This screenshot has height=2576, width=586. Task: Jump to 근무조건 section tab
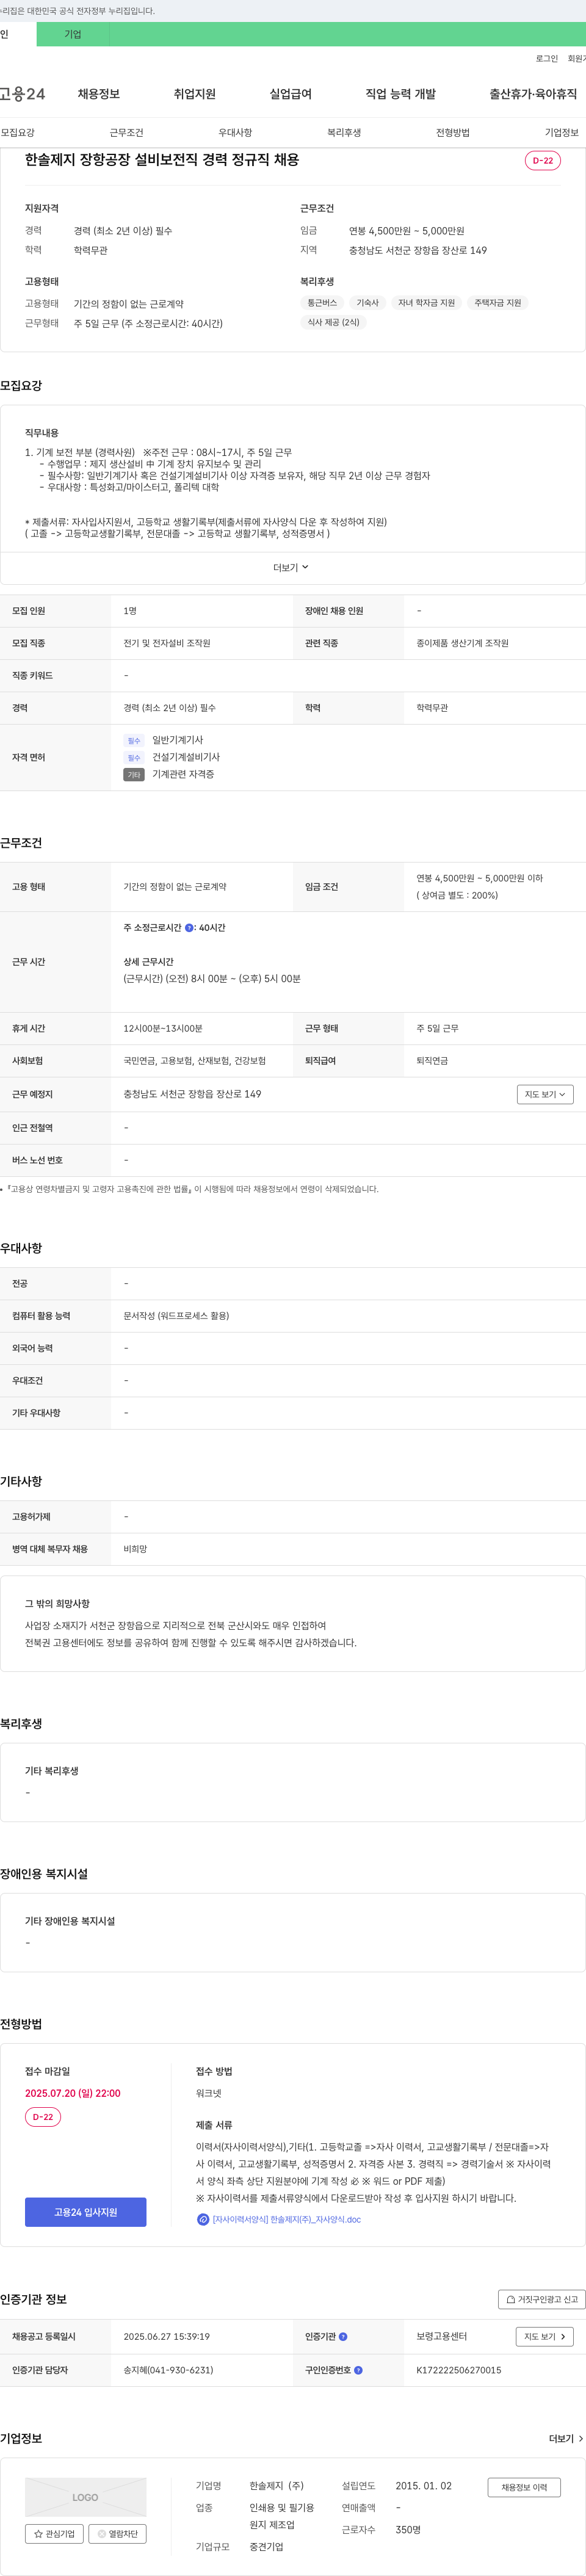pos(127,132)
